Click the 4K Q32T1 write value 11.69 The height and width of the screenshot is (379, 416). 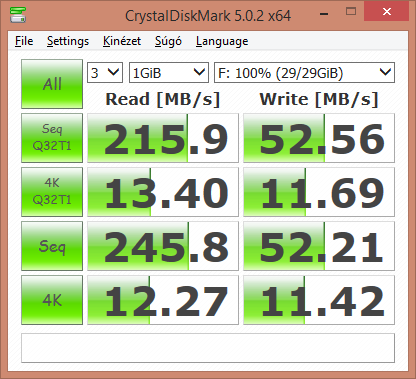coord(319,192)
